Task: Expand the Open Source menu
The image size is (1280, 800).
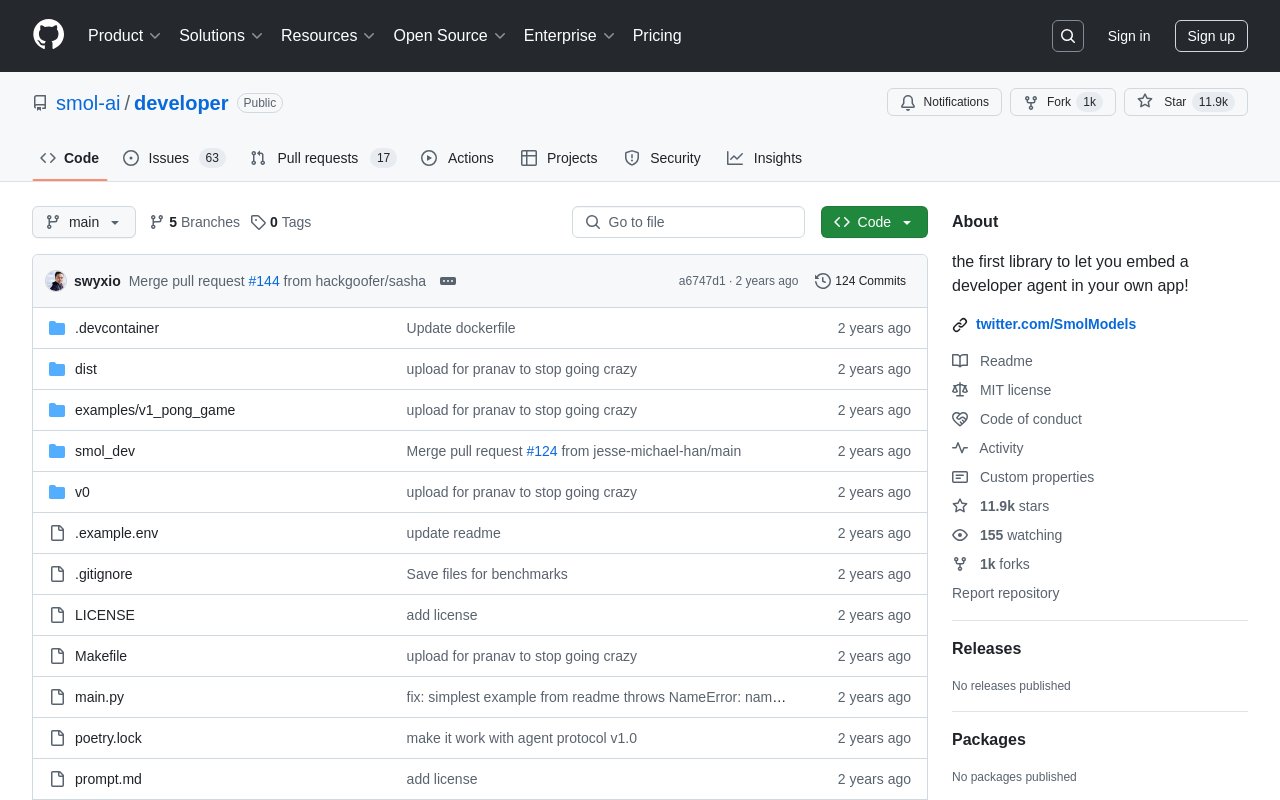Action: tap(450, 36)
